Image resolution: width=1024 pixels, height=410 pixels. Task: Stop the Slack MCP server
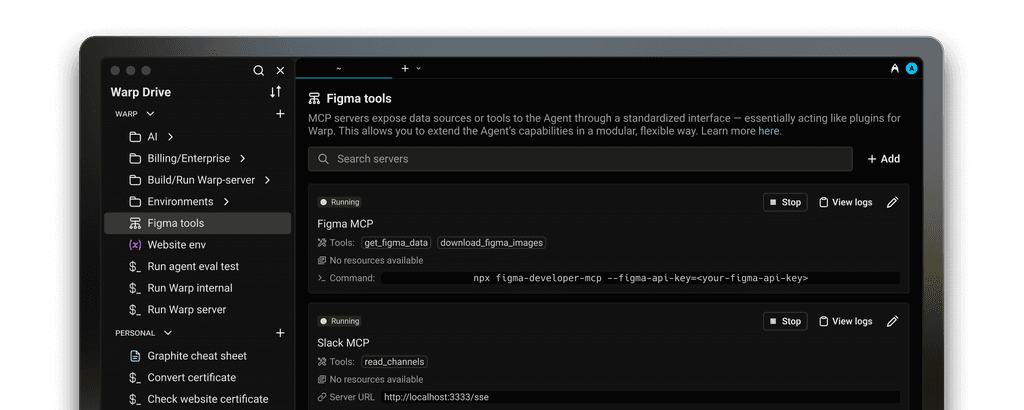785,321
